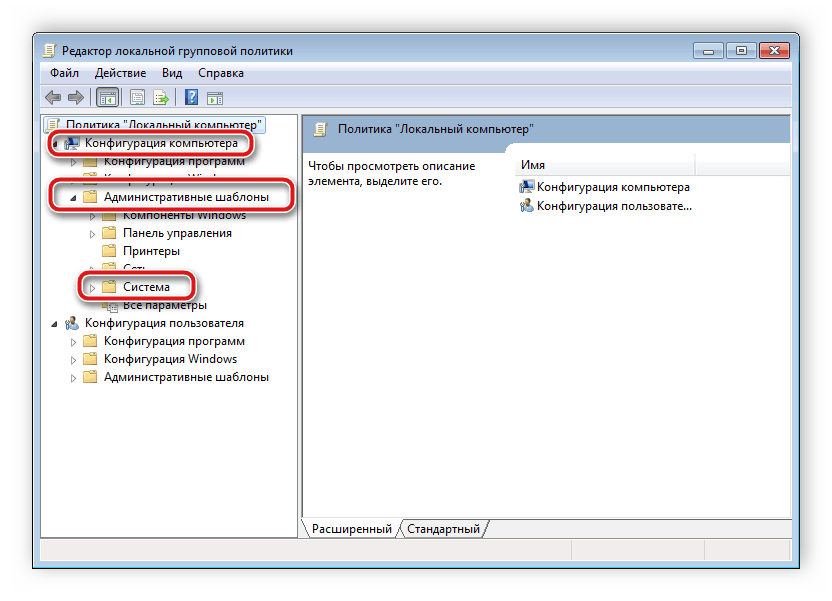Image resolution: width=832 pixels, height=601 pixels.
Task: Select the Forward navigation arrow icon
Action: point(77,97)
